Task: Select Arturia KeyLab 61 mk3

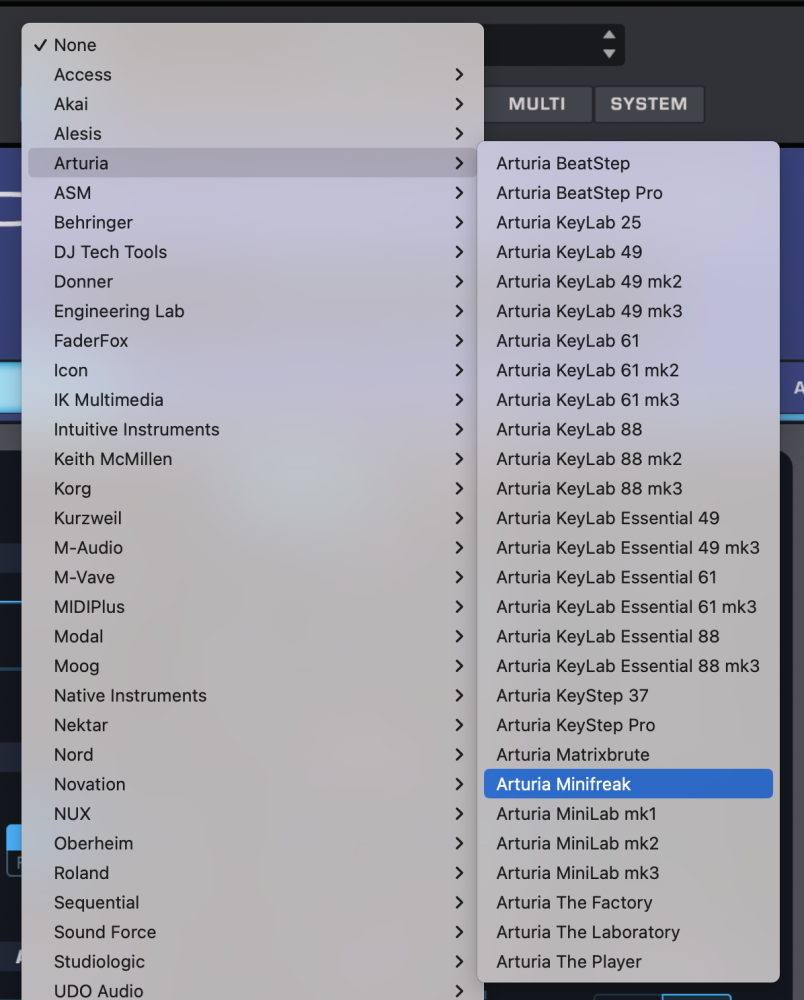Action: [628, 400]
